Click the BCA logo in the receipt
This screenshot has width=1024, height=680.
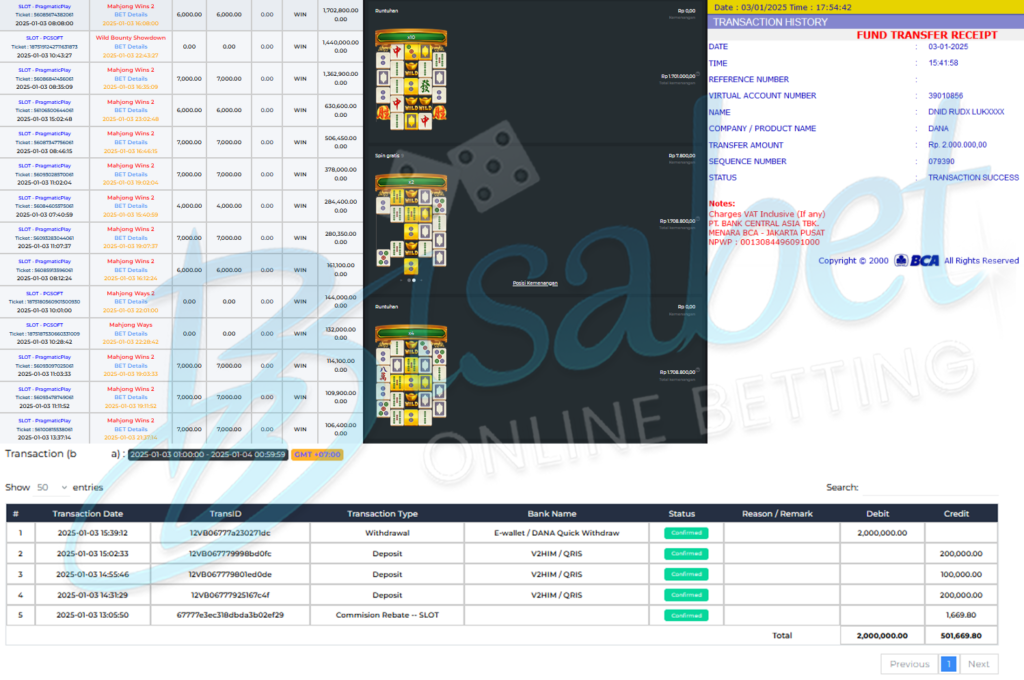click(x=917, y=261)
